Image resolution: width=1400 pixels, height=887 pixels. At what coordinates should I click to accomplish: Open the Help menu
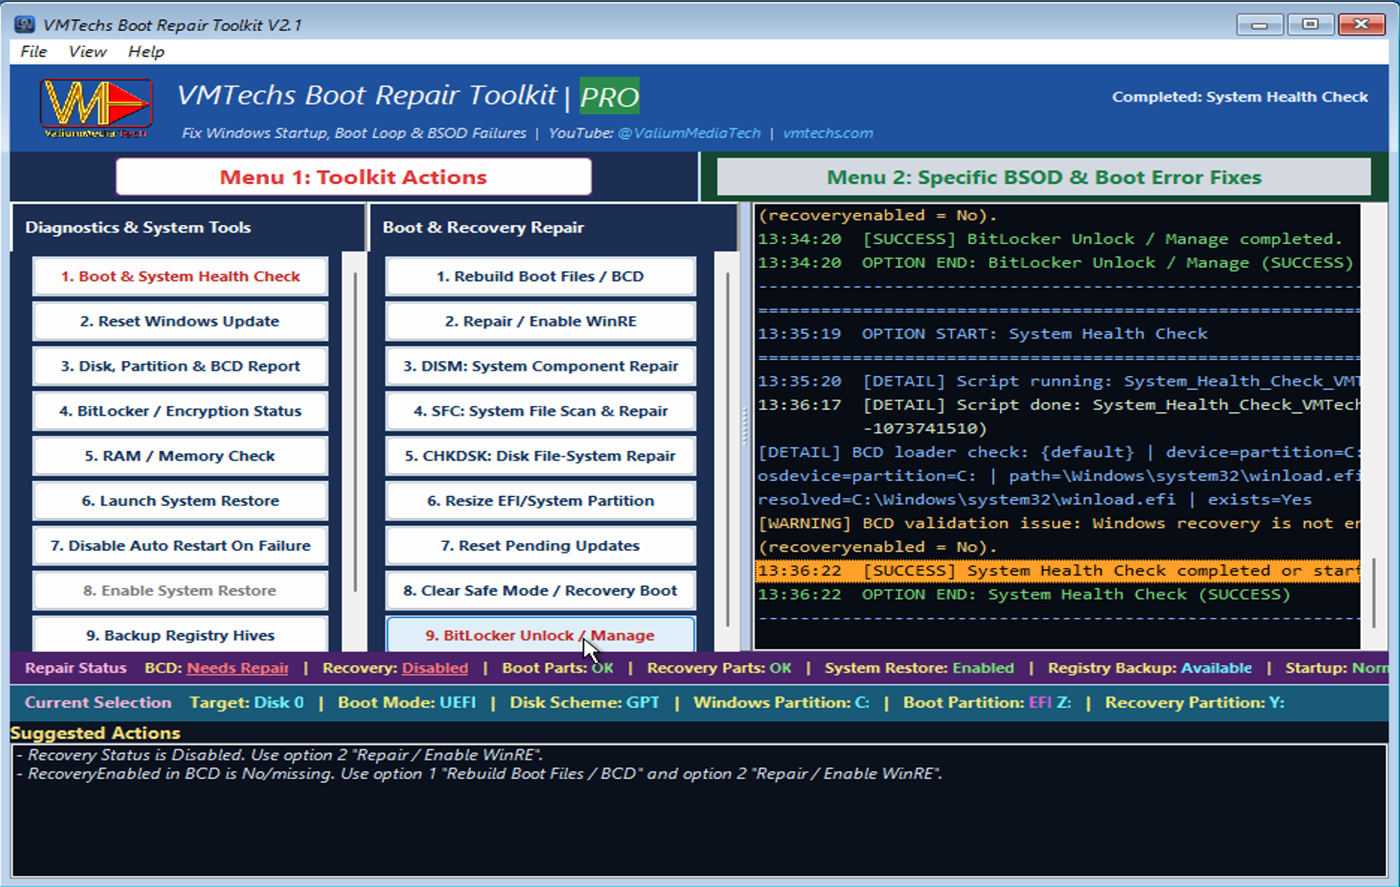coord(146,51)
